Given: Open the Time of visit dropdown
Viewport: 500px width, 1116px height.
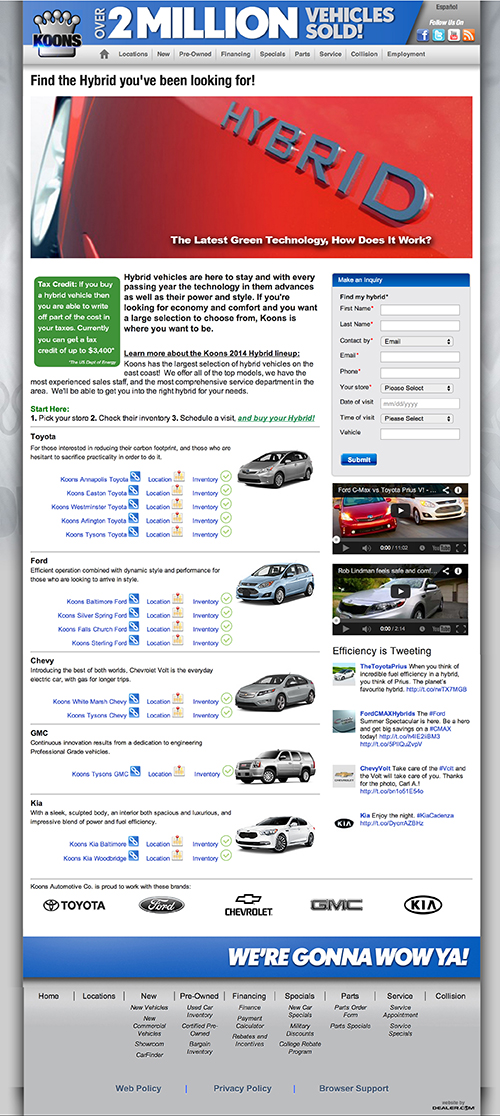Looking at the screenshot, I should 417,418.
